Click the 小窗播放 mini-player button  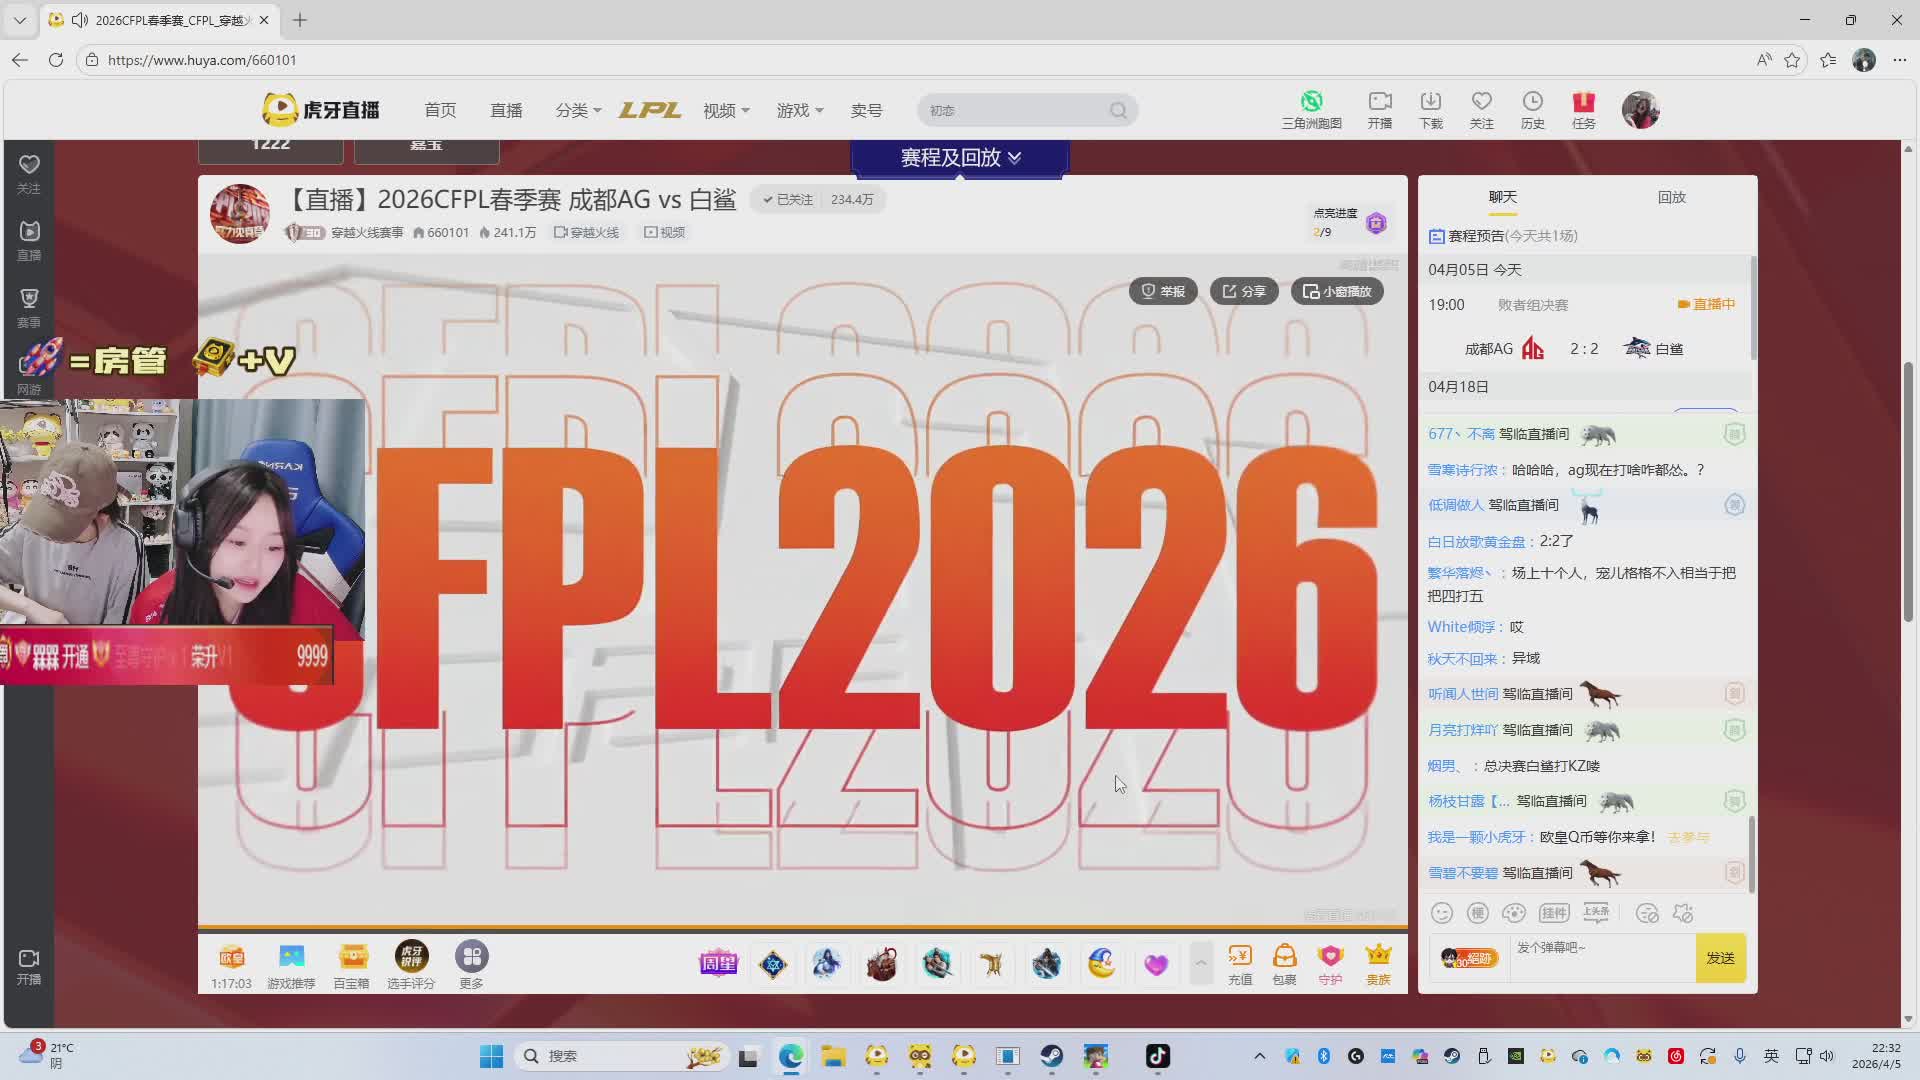tap(1337, 291)
